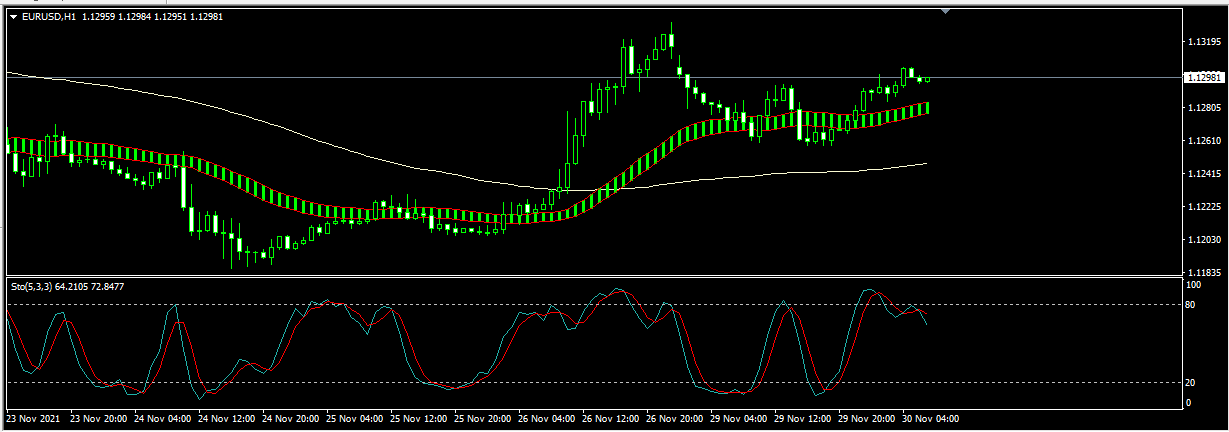The image size is (1229, 432).
Task: Click the 25 Nov 20:00 time label
Action: click(481, 420)
